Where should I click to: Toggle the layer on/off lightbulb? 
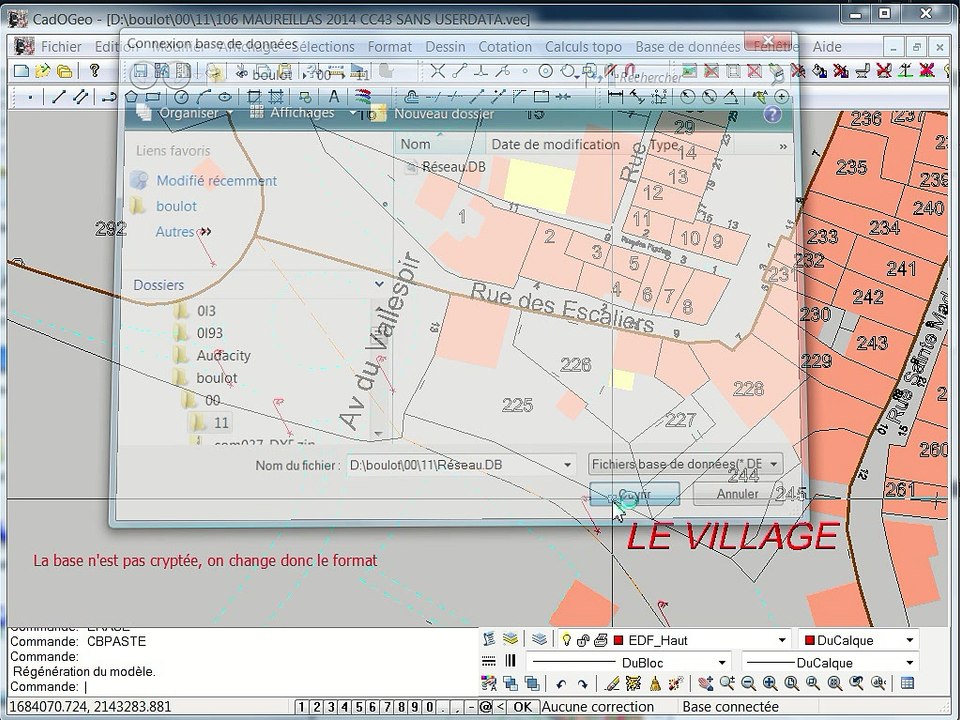566,640
